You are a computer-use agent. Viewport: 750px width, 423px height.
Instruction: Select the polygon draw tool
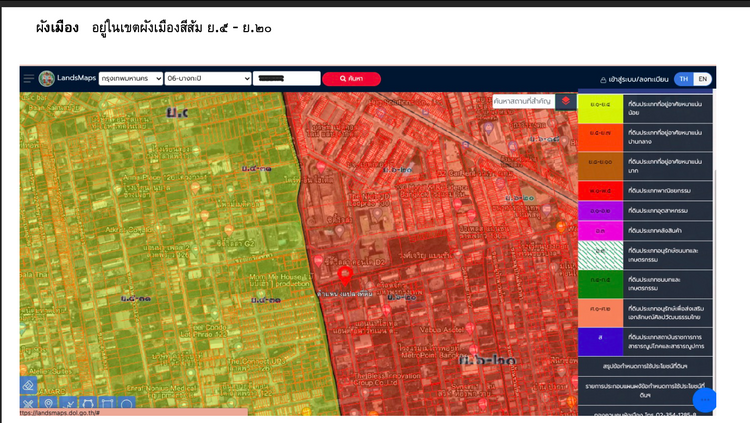tap(88, 404)
